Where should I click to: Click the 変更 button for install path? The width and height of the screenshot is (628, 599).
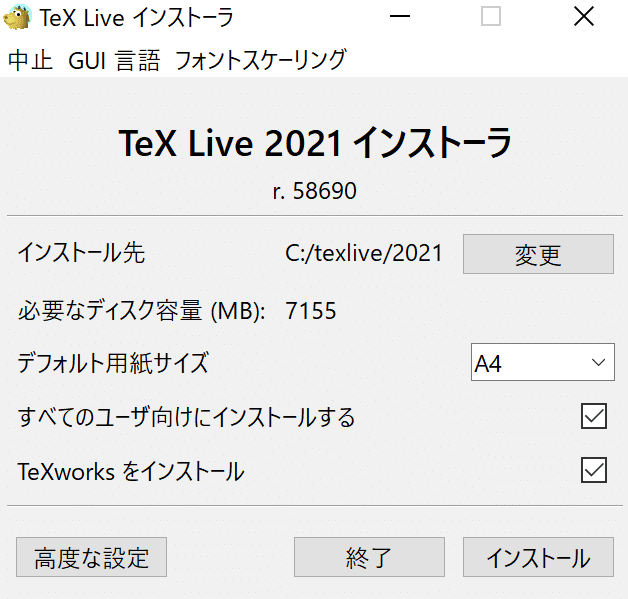point(538,254)
